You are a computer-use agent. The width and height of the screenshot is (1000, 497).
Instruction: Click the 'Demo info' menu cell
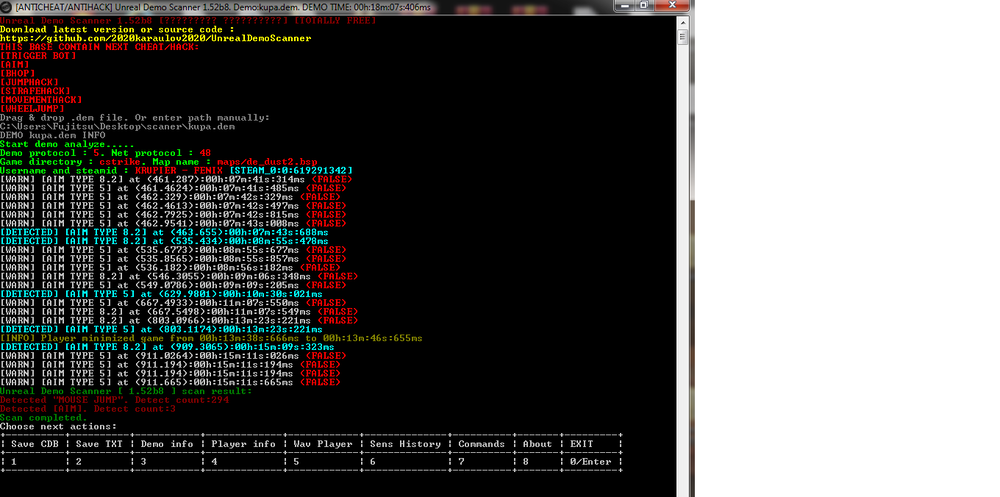(166, 444)
